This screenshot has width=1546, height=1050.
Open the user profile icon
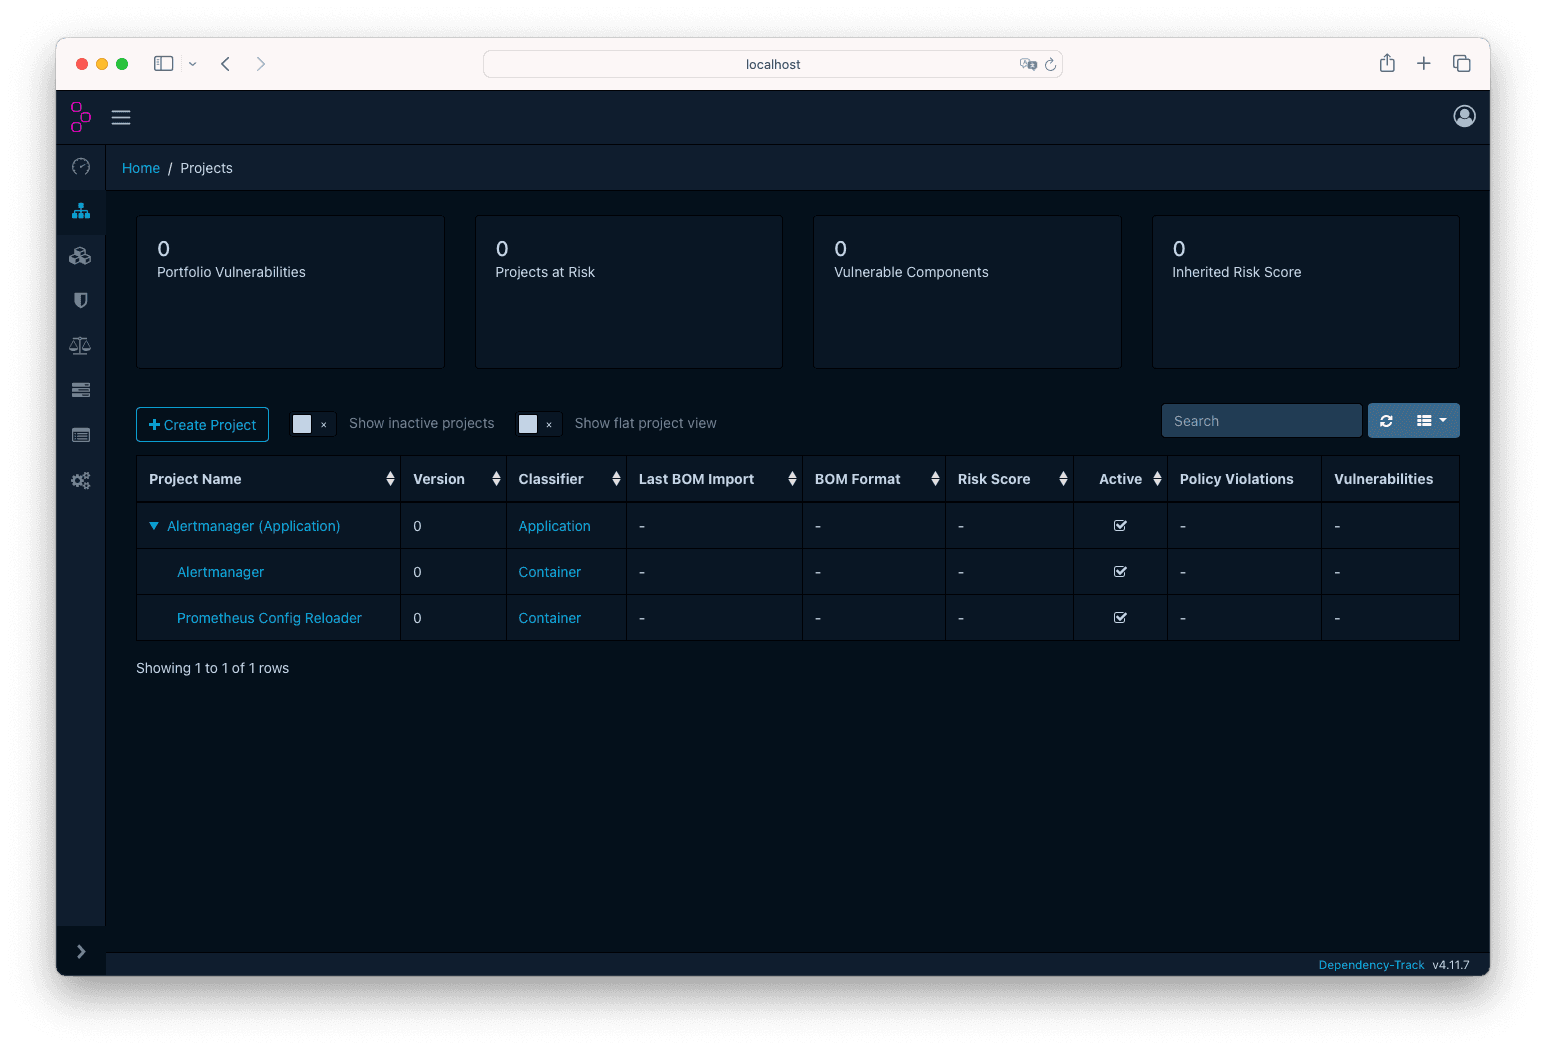tap(1464, 116)
